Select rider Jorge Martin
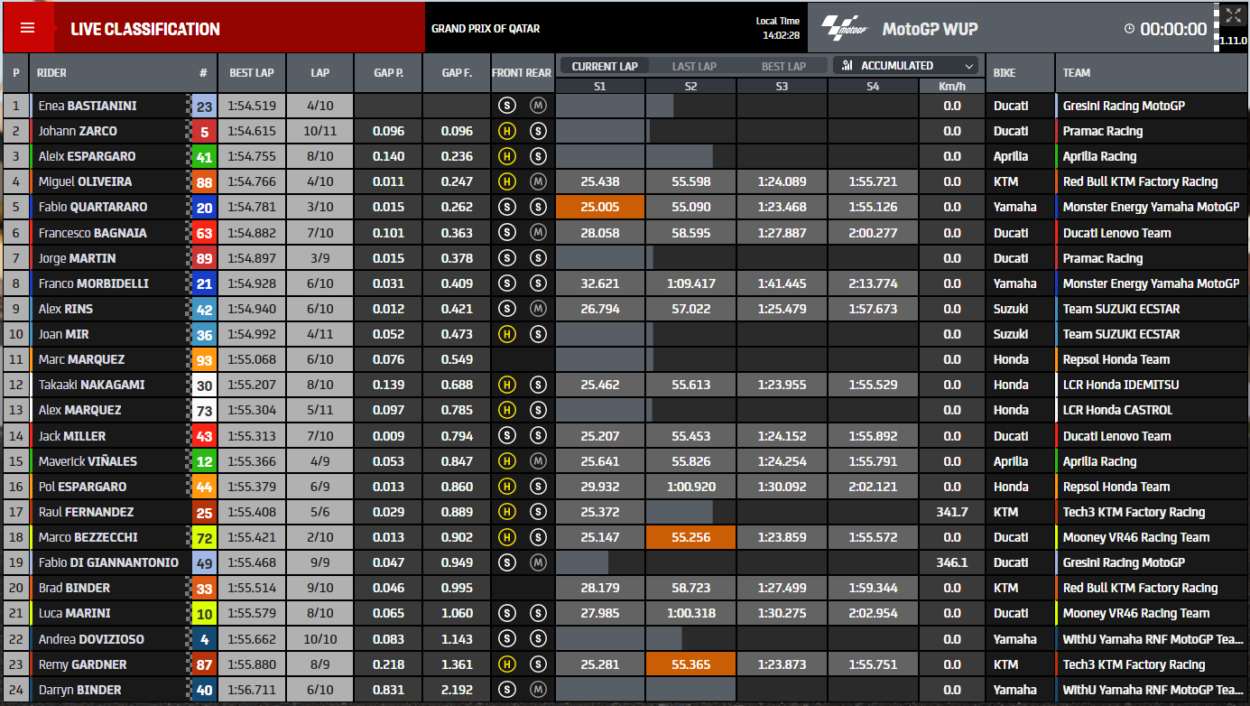The image size is (1250, 706). coord(76,258)
